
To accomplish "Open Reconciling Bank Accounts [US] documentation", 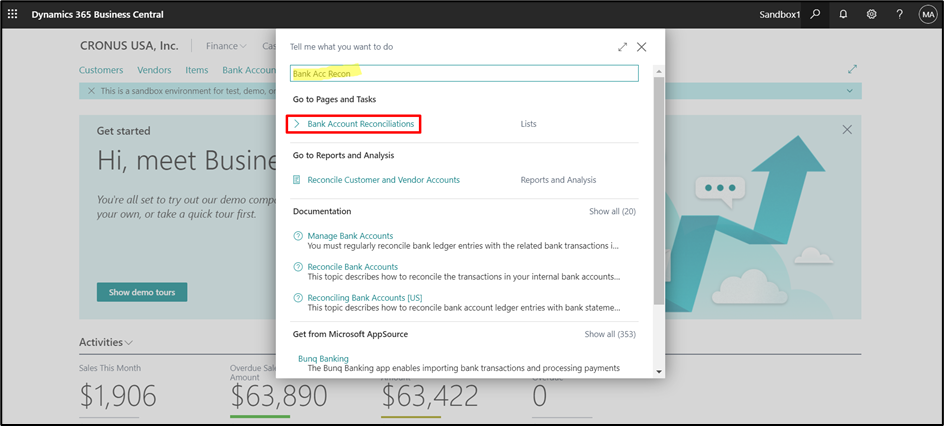I will [365, 298].
